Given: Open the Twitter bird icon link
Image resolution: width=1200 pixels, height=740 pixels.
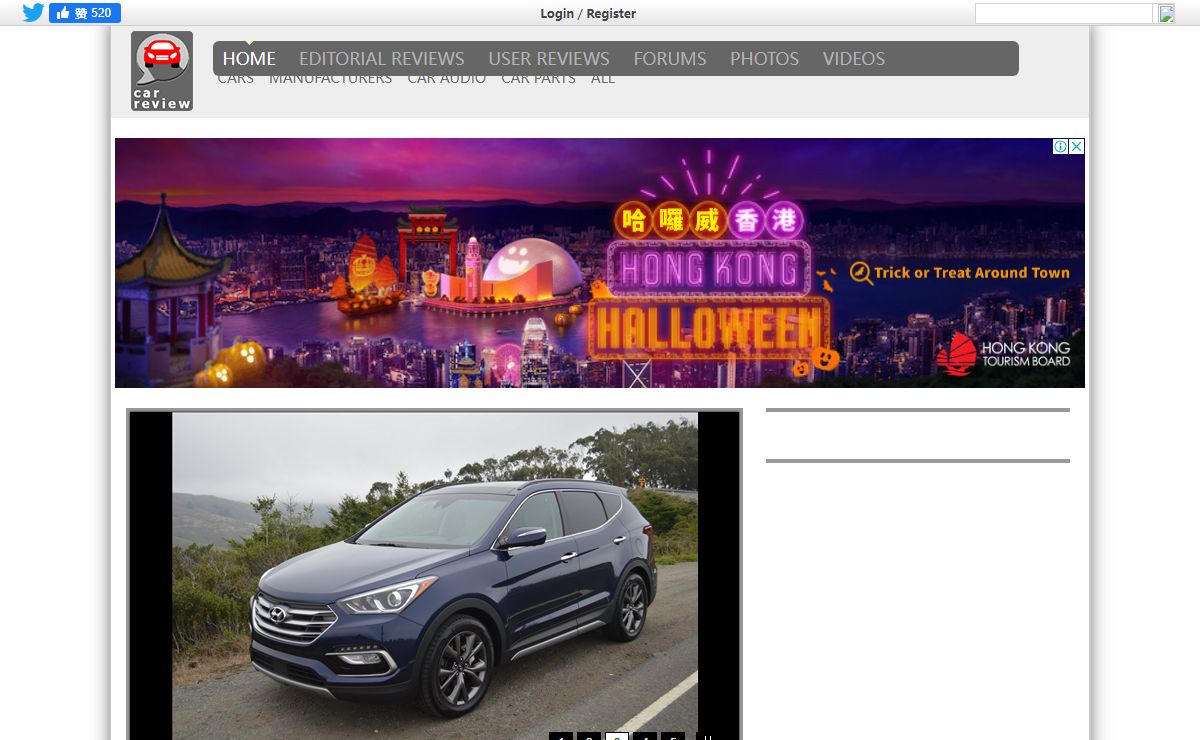Looking at the screenshot, I should point(33,13).
